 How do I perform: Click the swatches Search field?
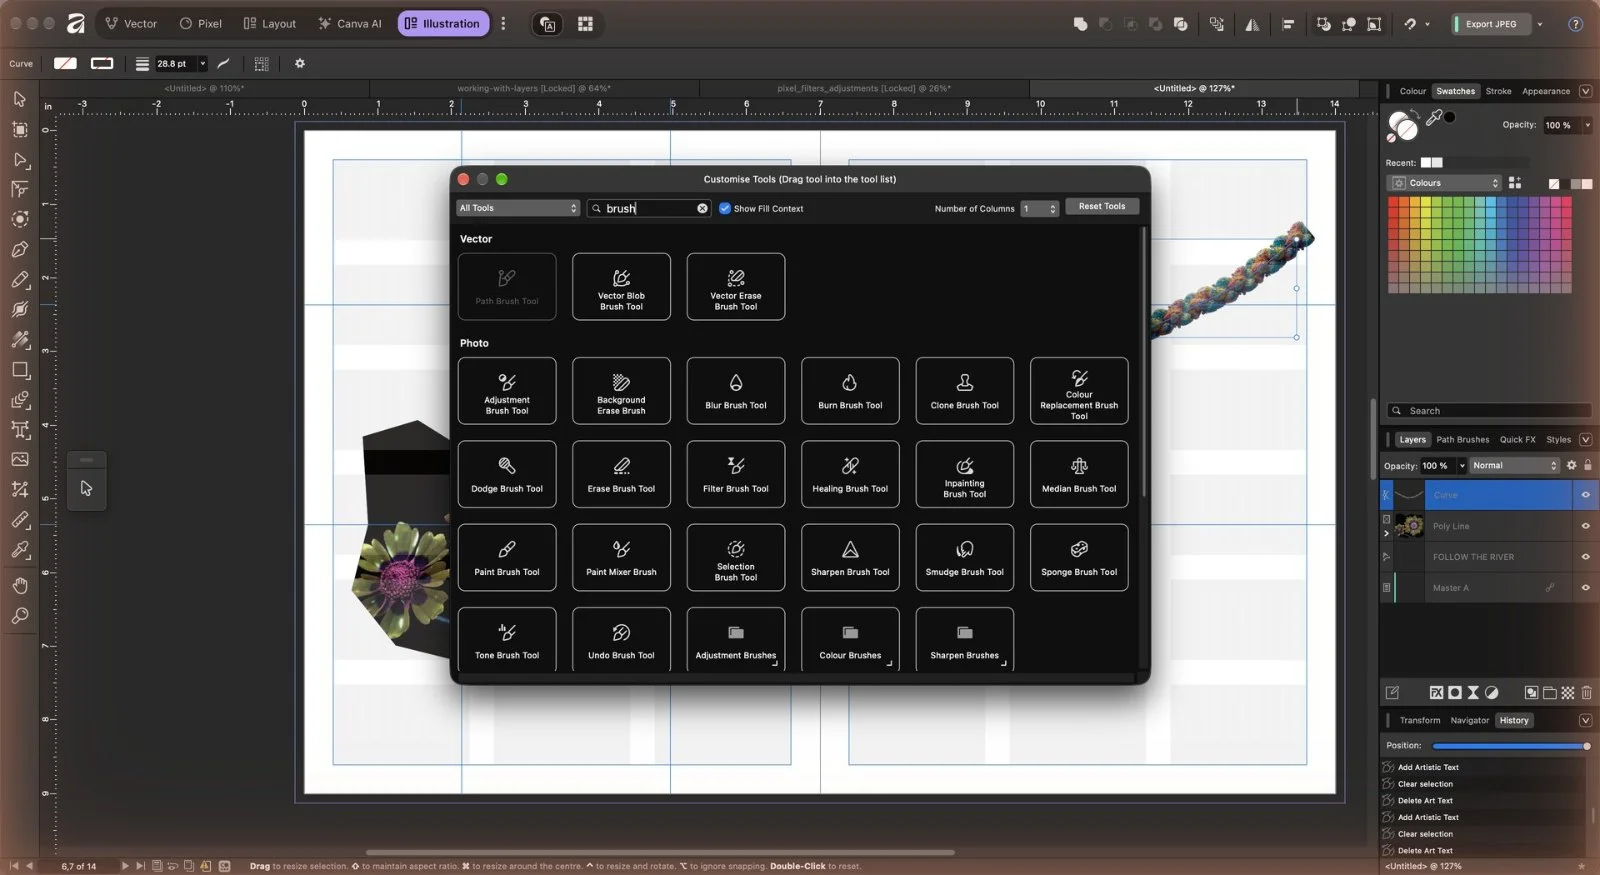pyautogui.click(x=1489, y=411)
